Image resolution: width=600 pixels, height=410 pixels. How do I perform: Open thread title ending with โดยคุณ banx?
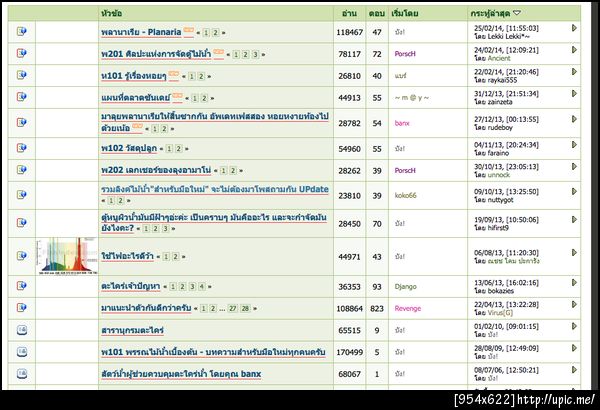(181, 374)
